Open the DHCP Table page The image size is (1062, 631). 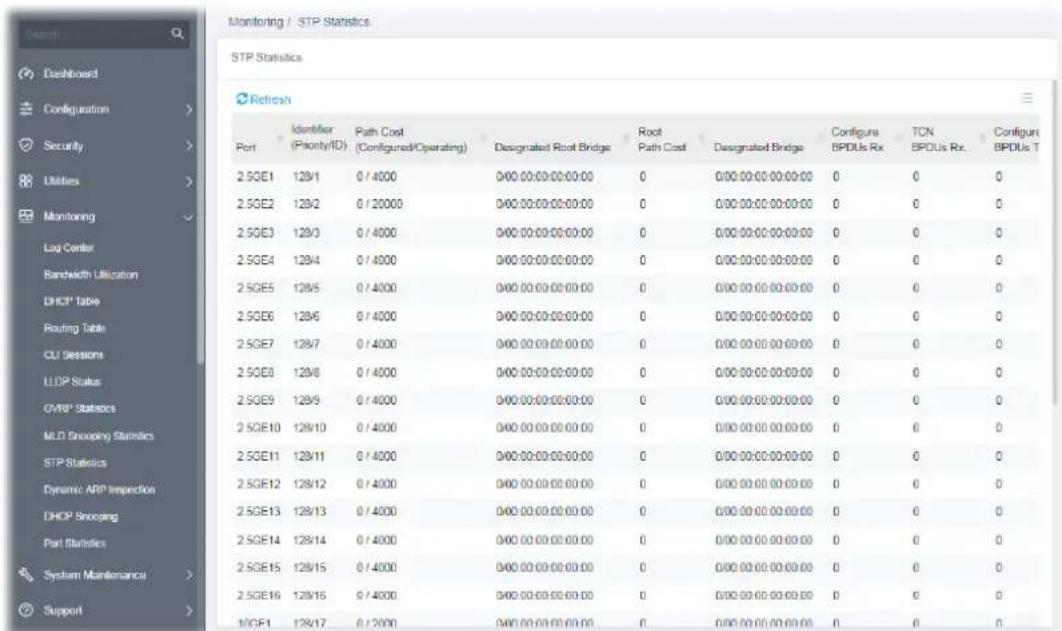71,301
